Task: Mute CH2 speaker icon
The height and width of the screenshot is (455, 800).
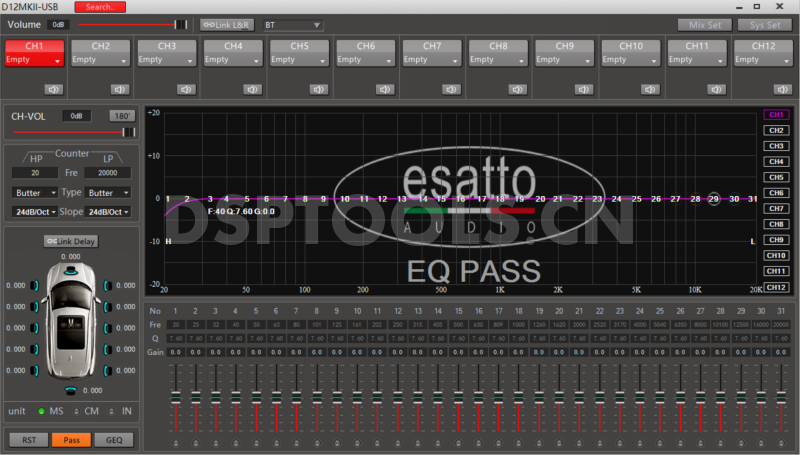Action: pos(119,90)
